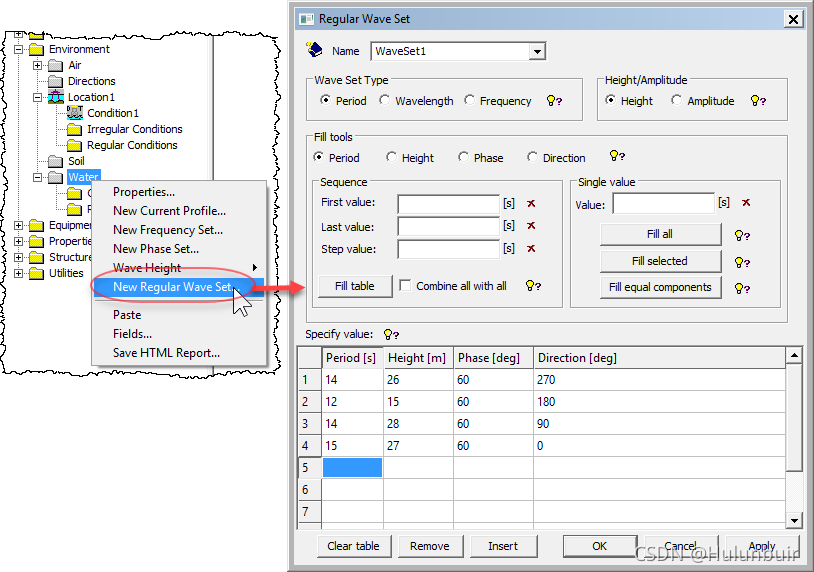814x572 pixels.
Task: Click the First value input field
Action: point(449,204)
